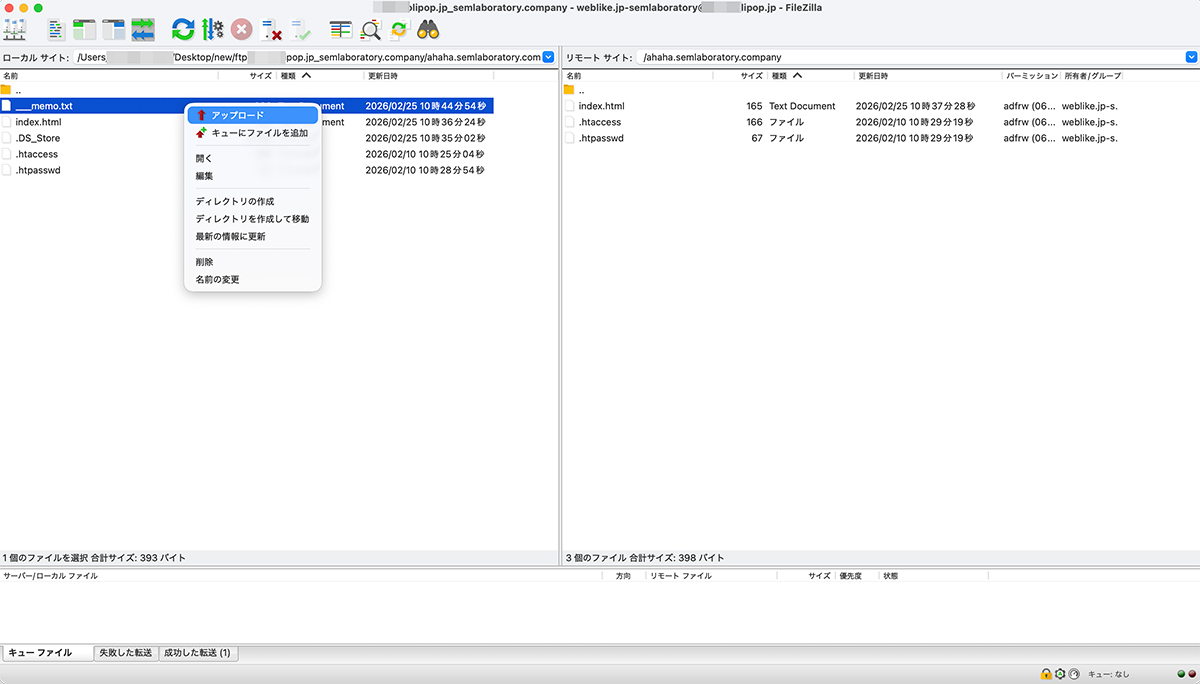Compare directories with the magnifier icon
The height and width of the screenshot is (684, 1200).
[x=369, y=29]
